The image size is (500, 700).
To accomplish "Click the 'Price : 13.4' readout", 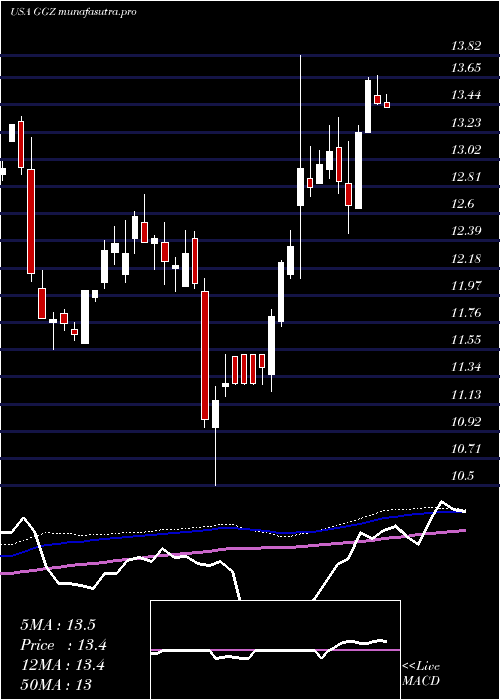I will tap(63, 645).
